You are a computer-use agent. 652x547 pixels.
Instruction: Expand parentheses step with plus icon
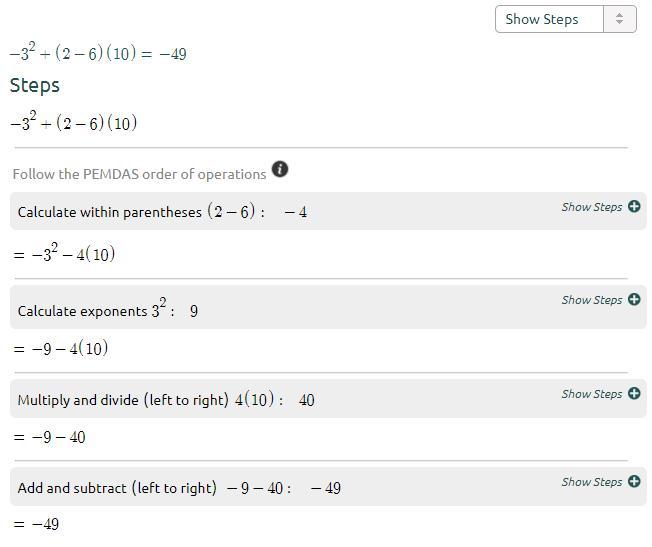pos(634,207)
